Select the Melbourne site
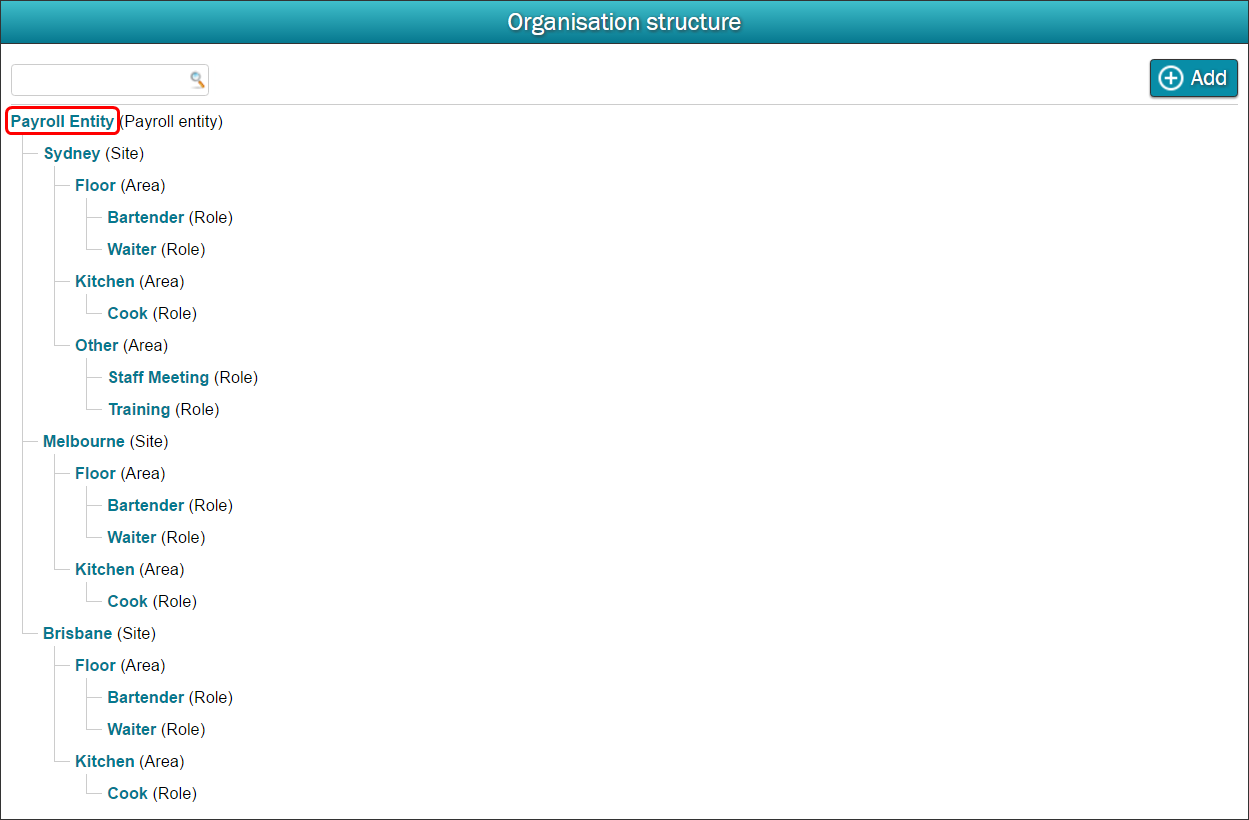This screenshot has width=1249, height=820. point(84,441)
